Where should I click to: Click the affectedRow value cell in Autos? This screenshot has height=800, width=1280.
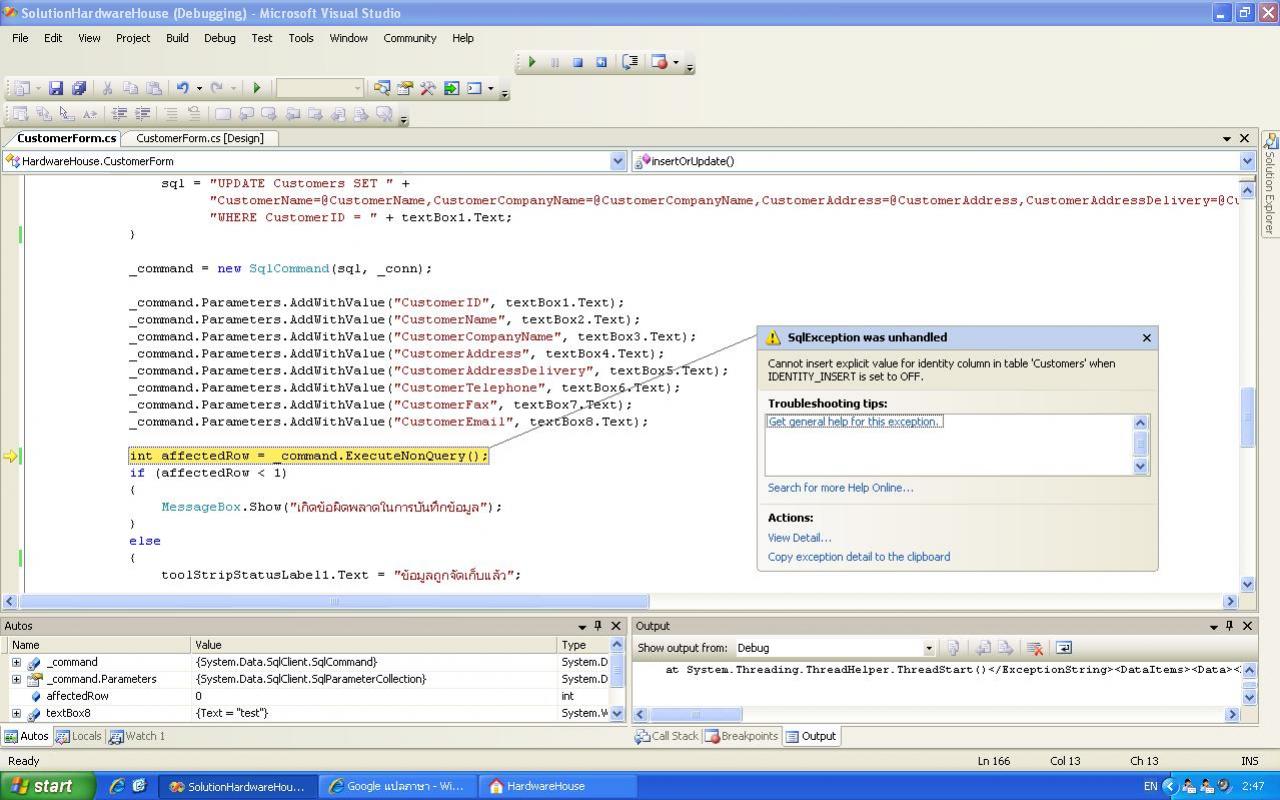click(x=374, y=696)
